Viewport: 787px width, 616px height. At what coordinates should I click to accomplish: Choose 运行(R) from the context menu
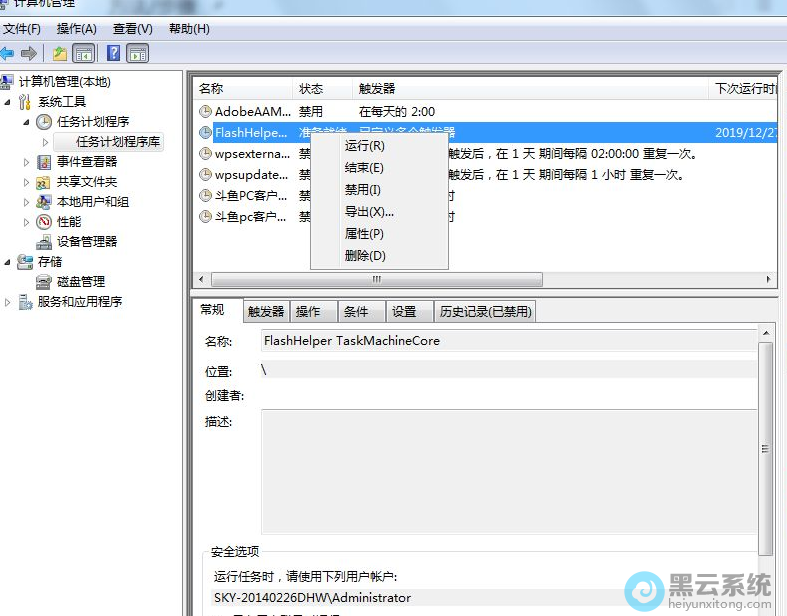point(379,146)
